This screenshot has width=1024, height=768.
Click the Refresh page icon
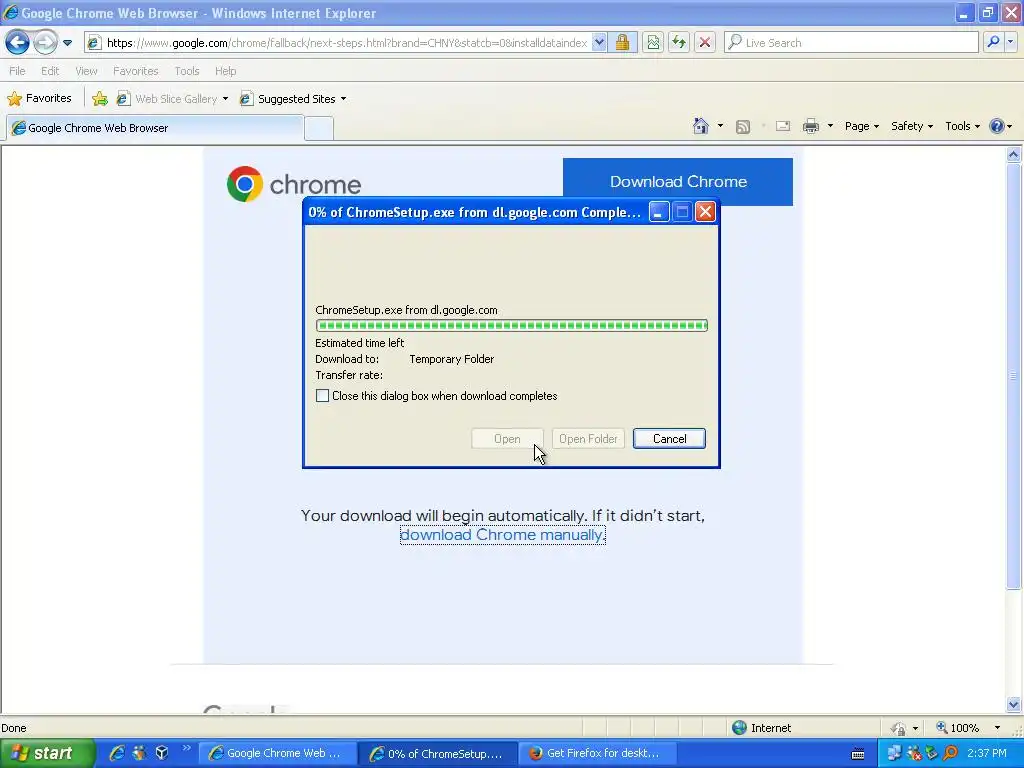(679, 43)
